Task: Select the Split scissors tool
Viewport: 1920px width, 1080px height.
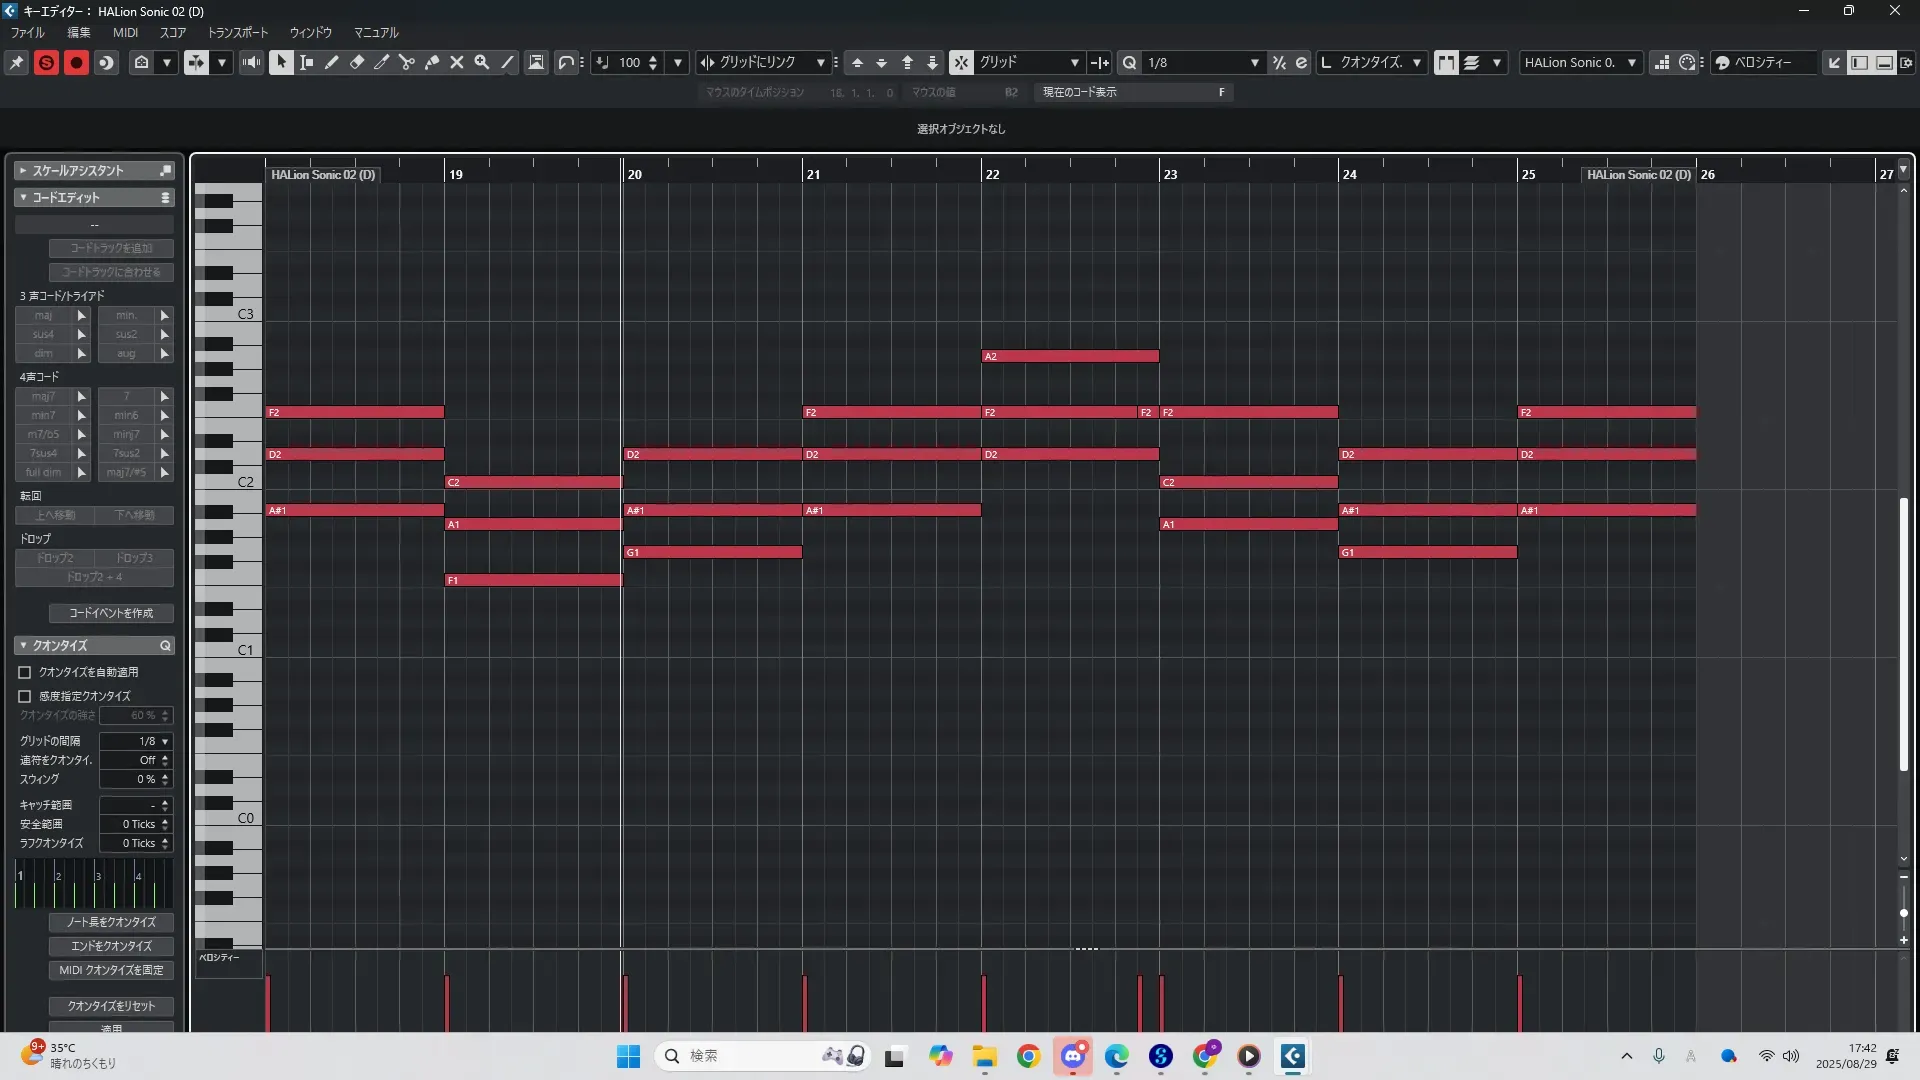Action: [406, 62]
